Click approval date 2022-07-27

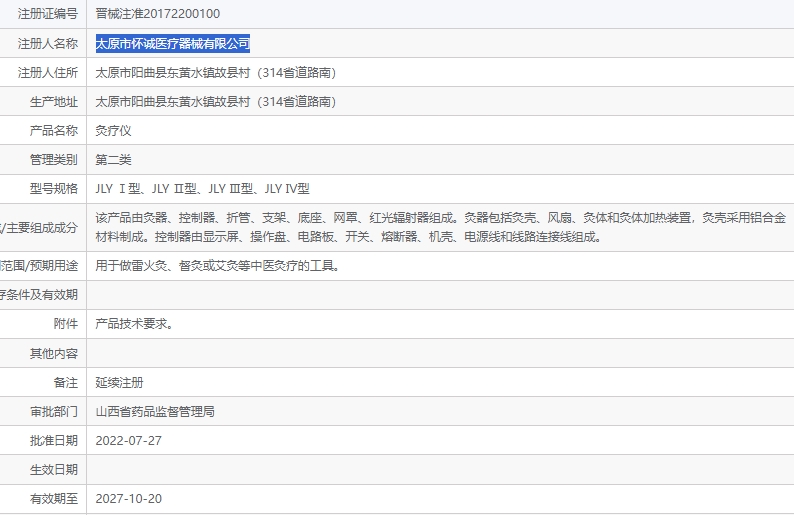coord(129,441)
